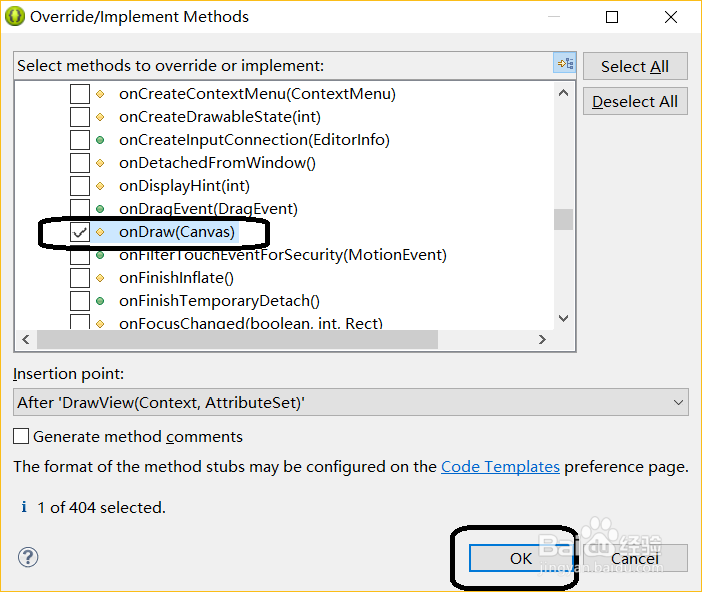Click the yellow icon beside onDisplayHint

[100, 186]
